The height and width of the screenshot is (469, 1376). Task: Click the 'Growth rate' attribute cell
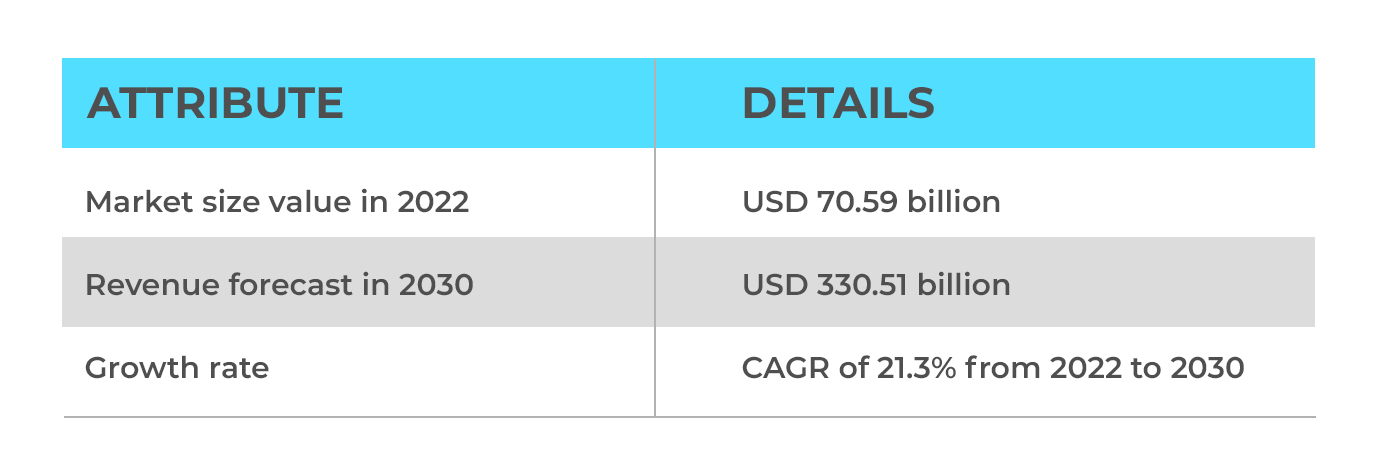[358, 371]
